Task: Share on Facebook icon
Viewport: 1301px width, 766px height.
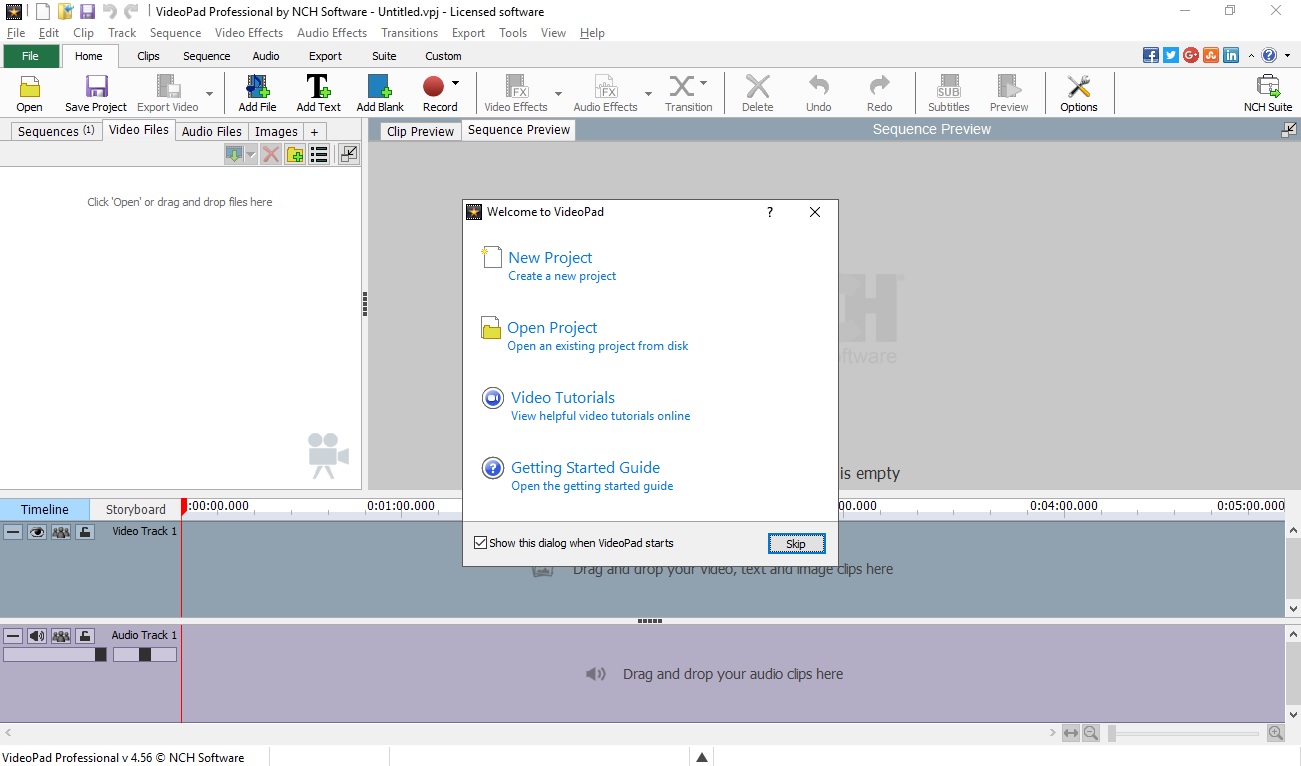Action: tap(1151, 55)
